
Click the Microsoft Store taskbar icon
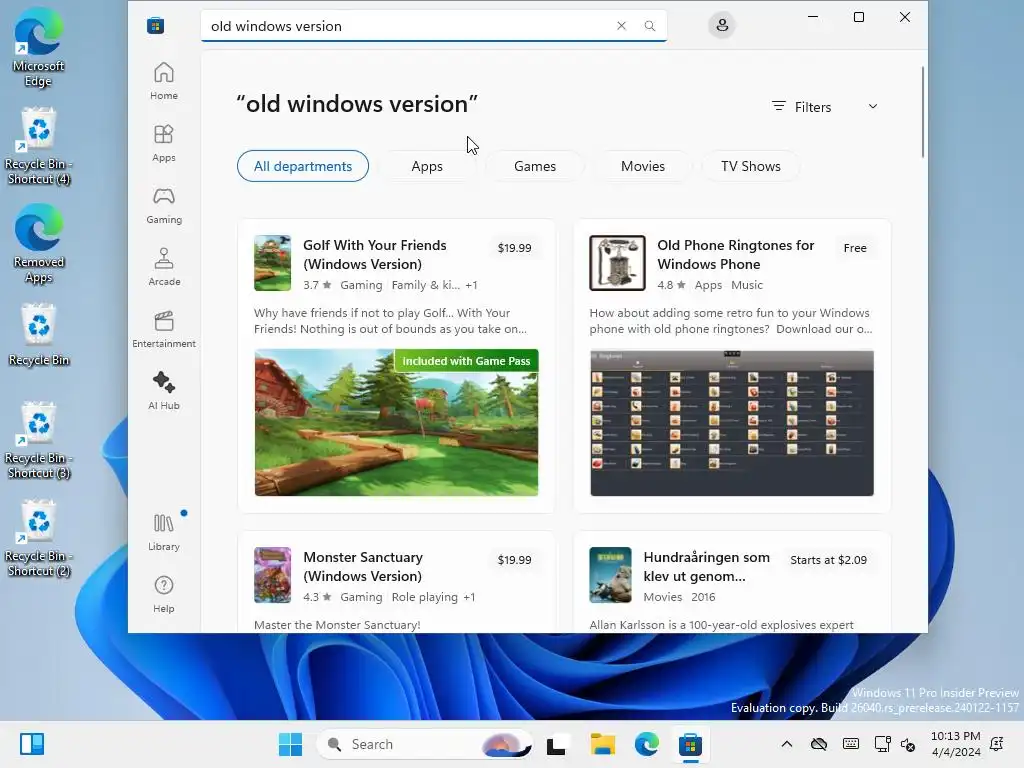click(690, 744)
